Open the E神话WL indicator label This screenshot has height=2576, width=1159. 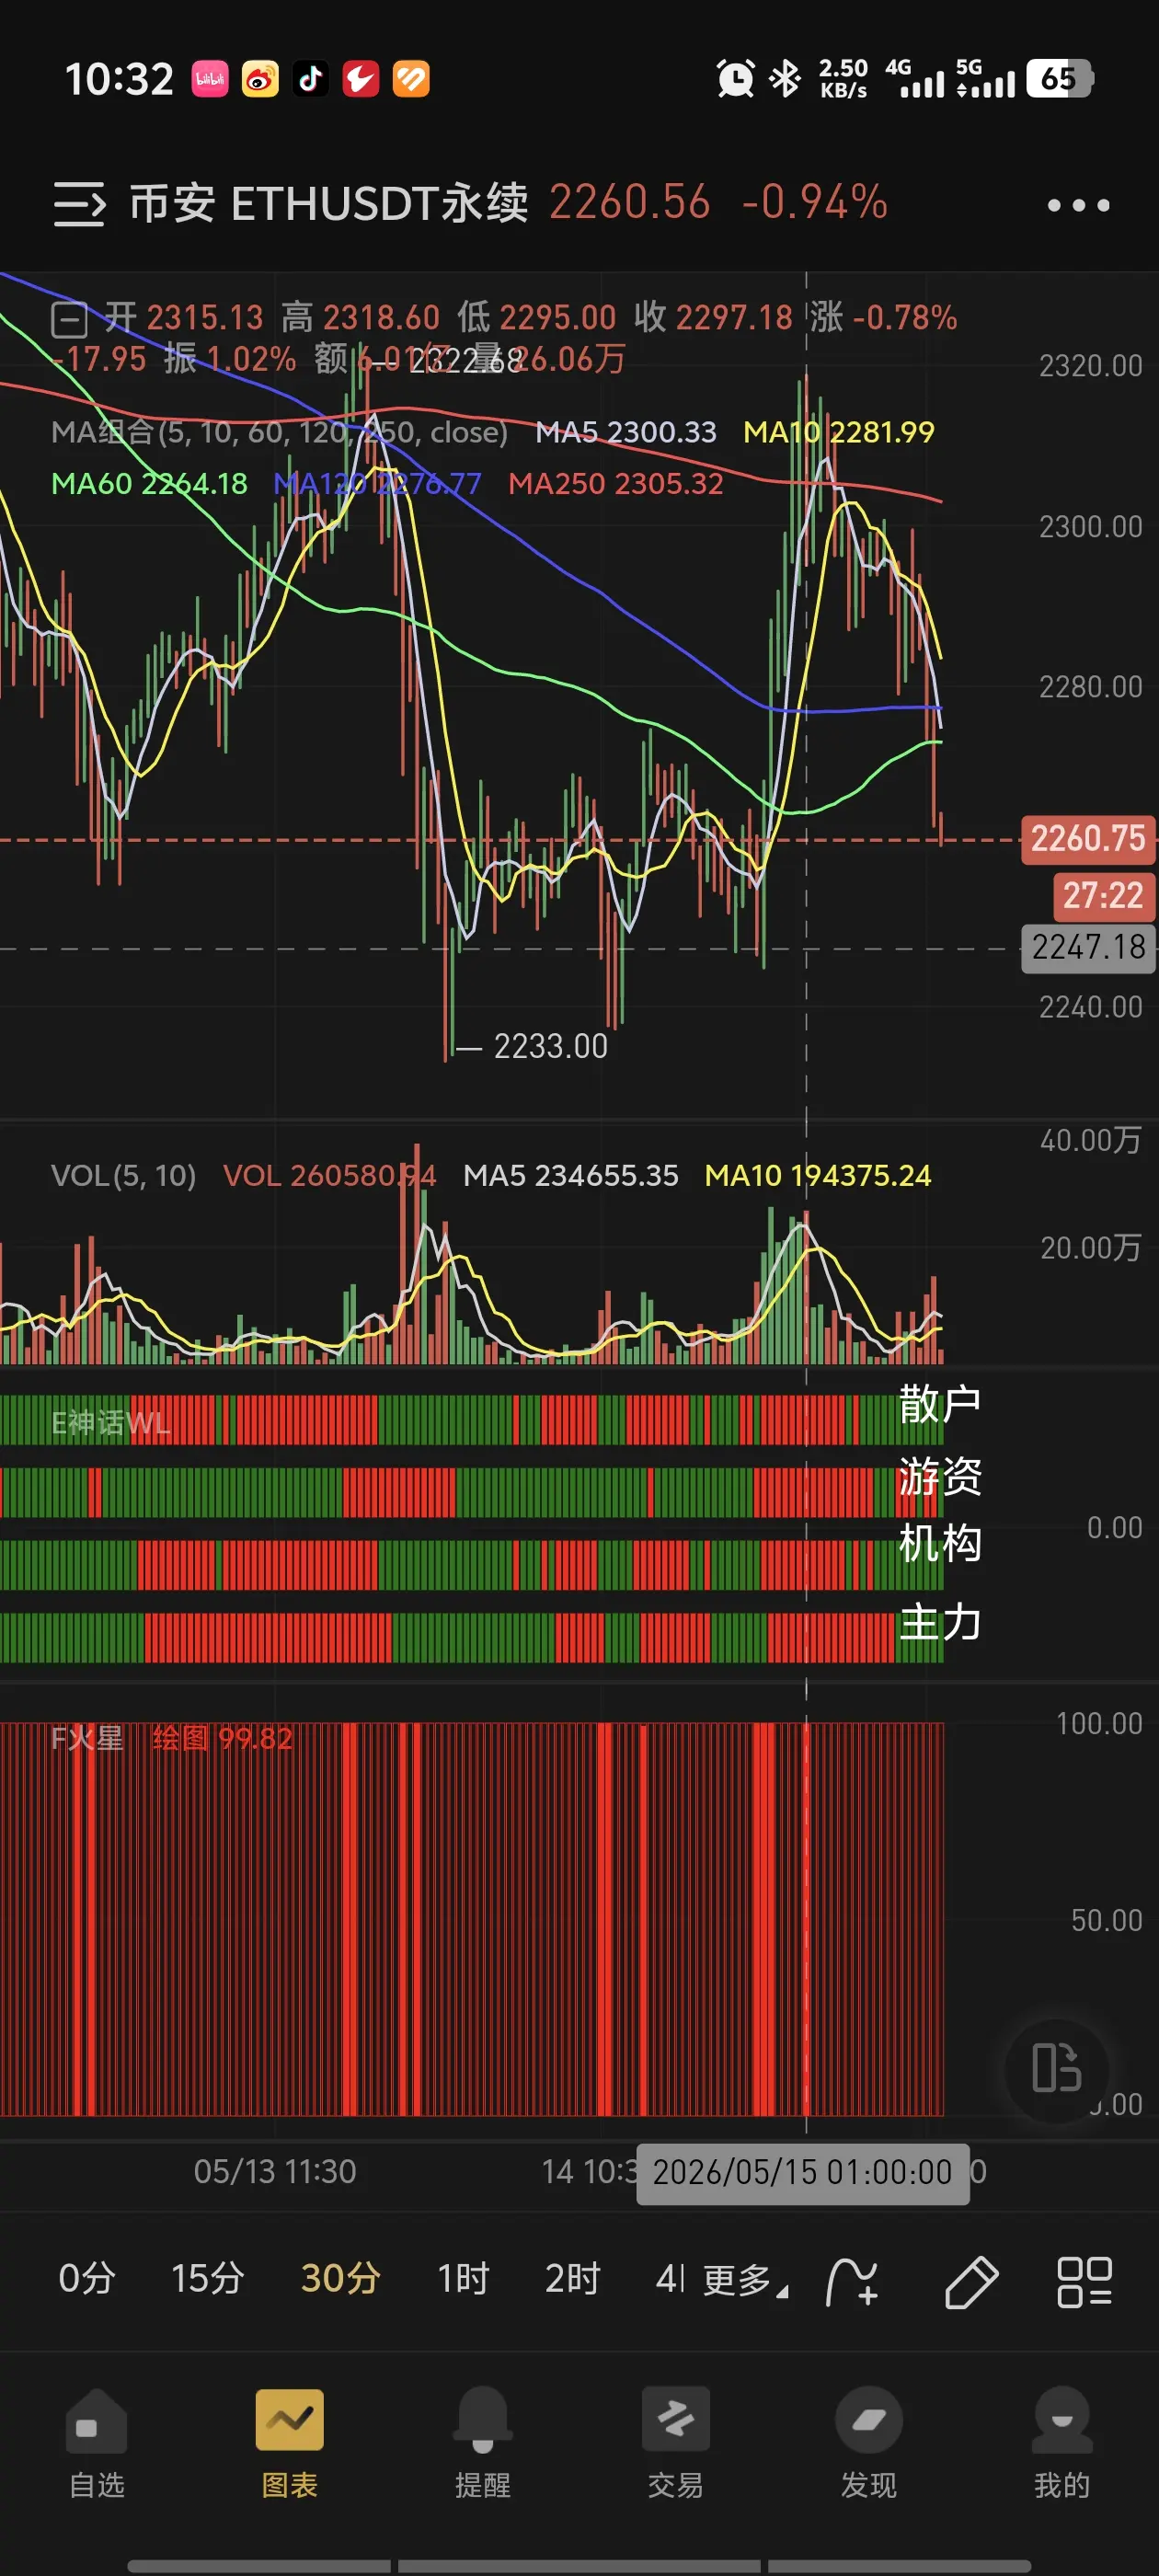click(110, 1422)
